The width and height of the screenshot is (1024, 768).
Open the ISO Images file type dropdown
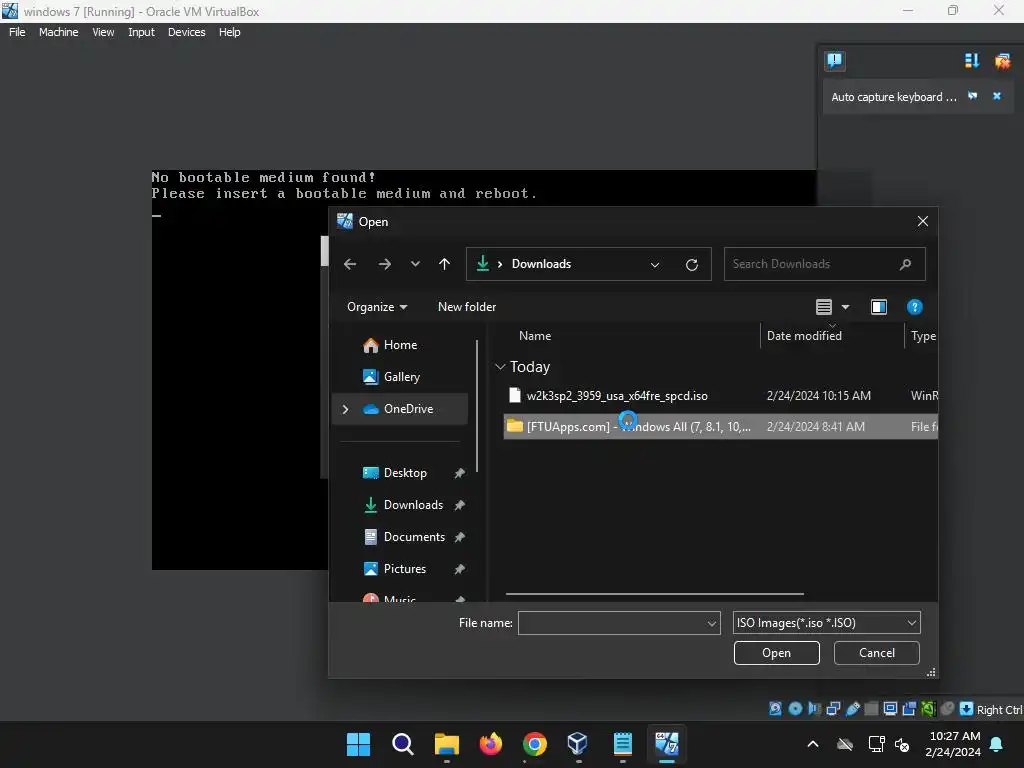(826, 623)
